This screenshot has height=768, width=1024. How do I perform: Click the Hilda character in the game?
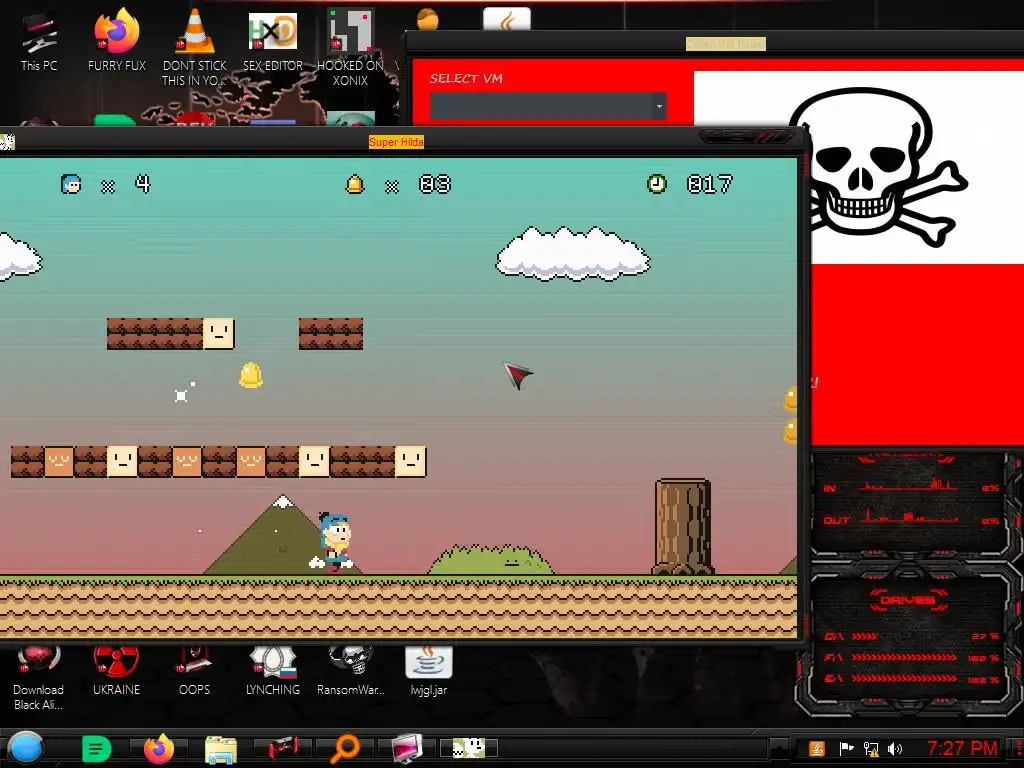pyautogui.click(x=335, y=542)
